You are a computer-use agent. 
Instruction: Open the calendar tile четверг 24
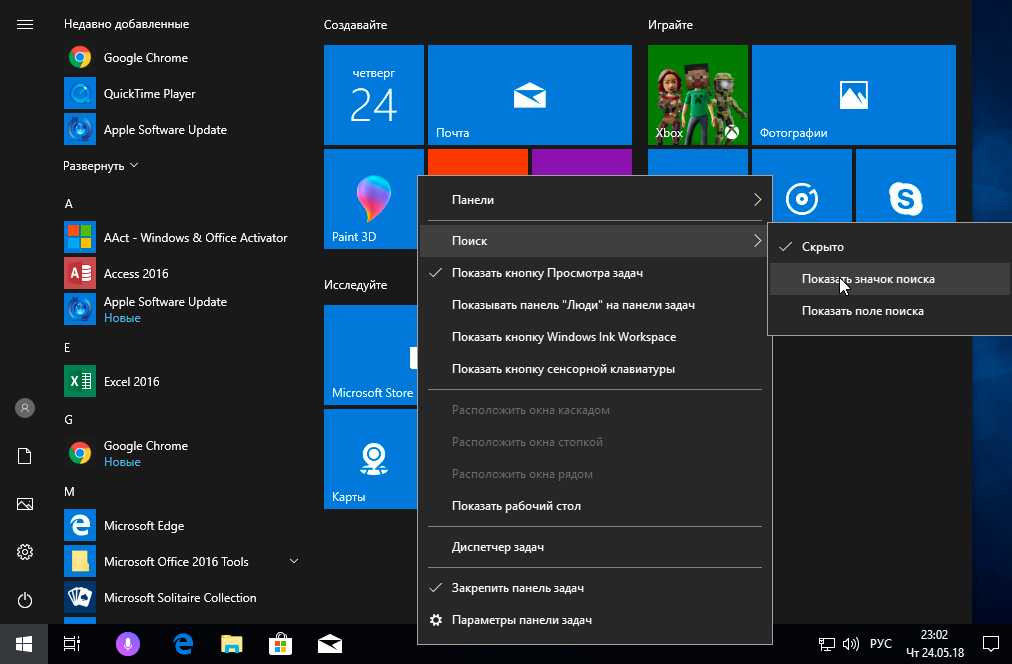click(374, 95)
